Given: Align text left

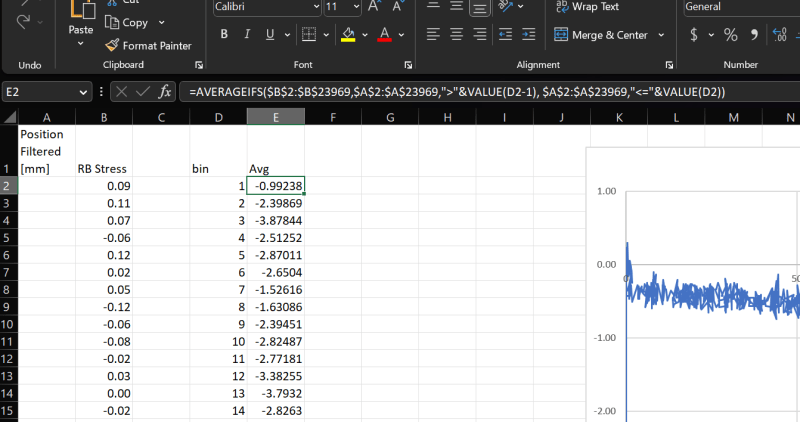Looking at the screenshot, I should 433,34.
